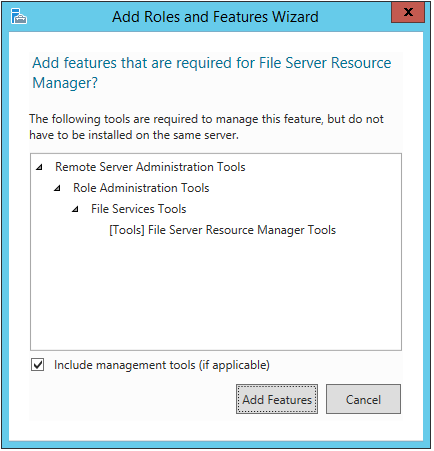Image resolution: width=434 pixels, height=451 pixels.
Task: Collapse the Role Administration Tools triangle
Action: click(x=57, y=188)
